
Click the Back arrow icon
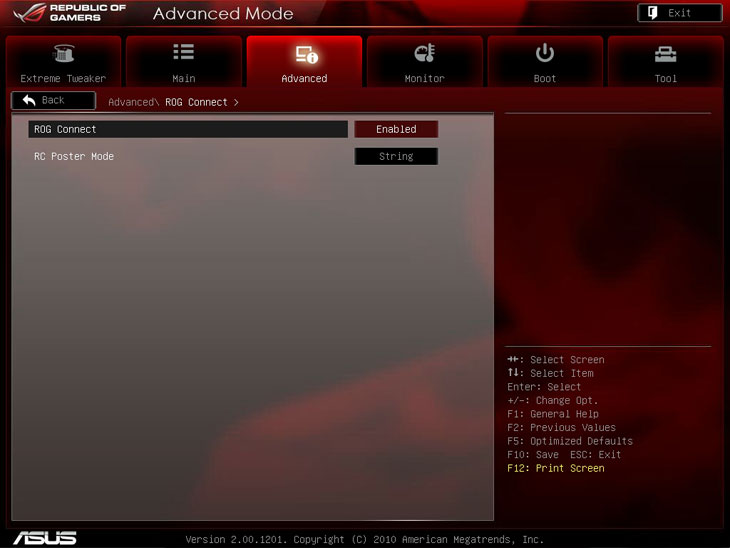click(29, 100)
